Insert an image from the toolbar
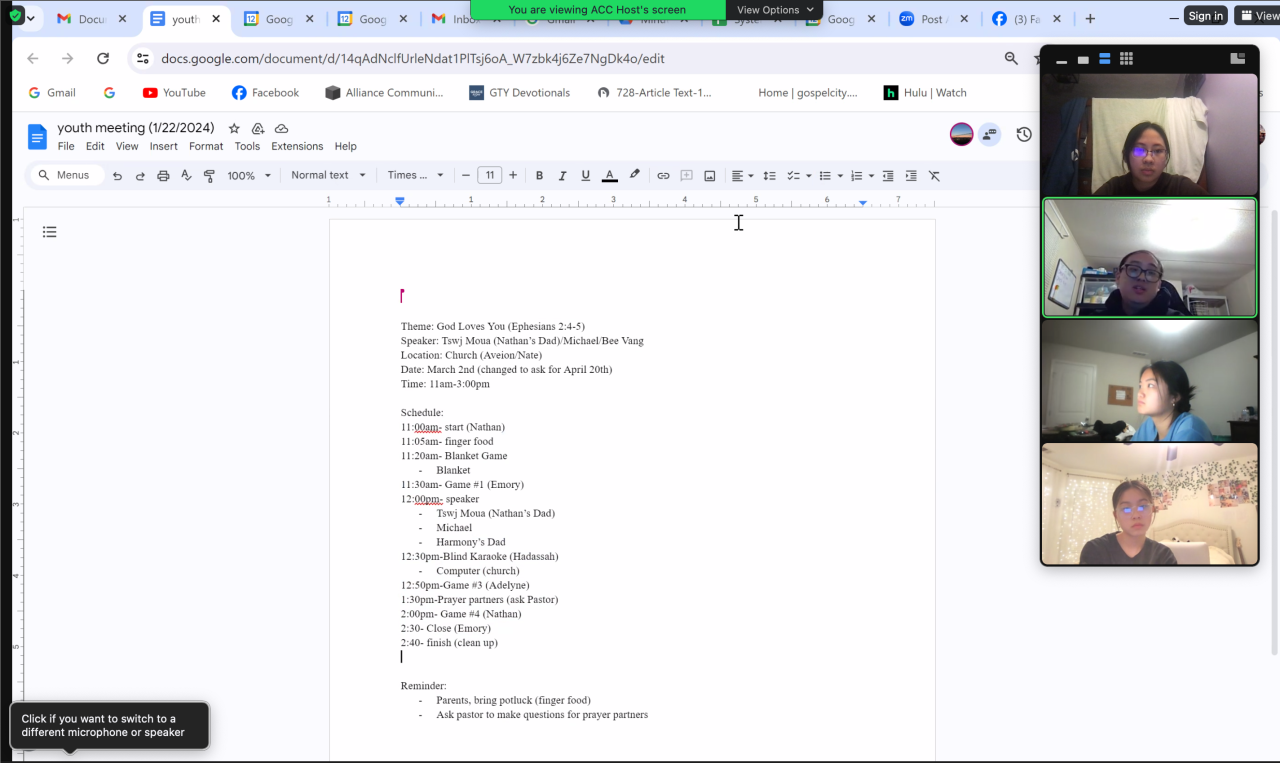Viewport: 1280px width, 763px height. tap(710, 175)
